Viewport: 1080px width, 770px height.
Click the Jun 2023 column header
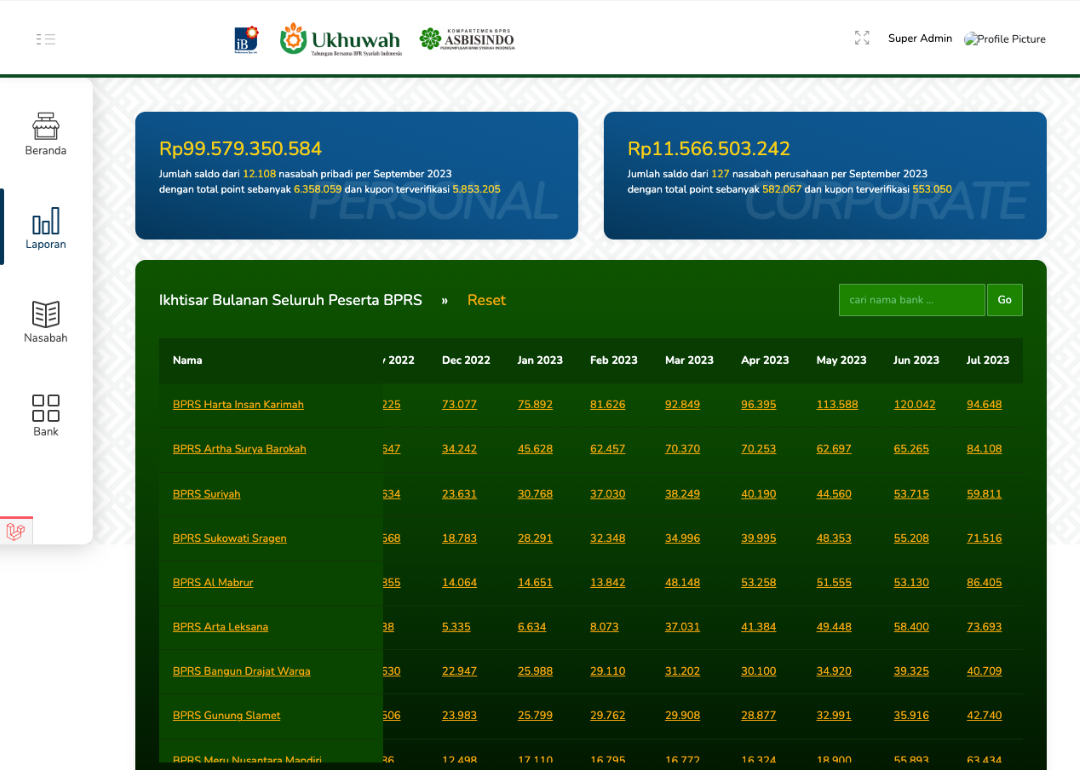[x=915, y=360]
